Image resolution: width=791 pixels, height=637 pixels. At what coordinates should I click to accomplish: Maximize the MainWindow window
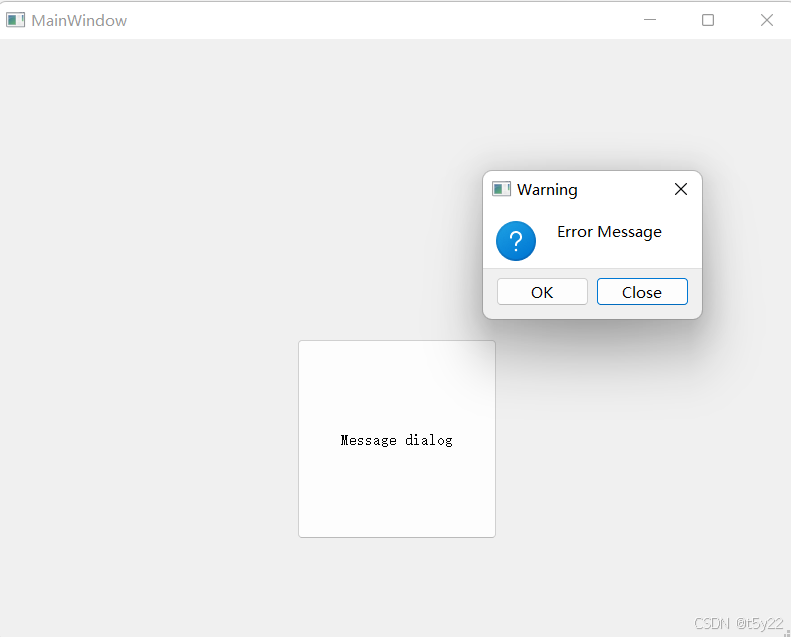click(708, 20)
